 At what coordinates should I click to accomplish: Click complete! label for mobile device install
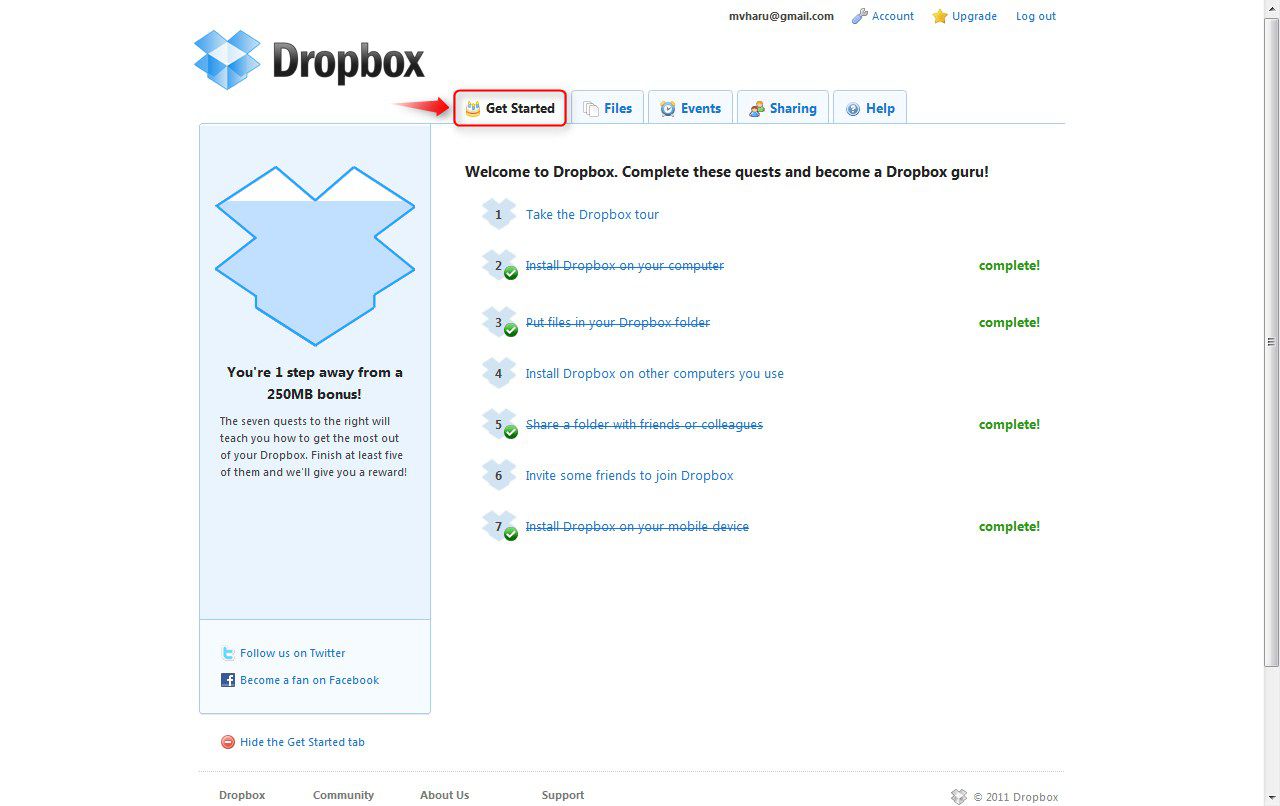[1009, 526]
